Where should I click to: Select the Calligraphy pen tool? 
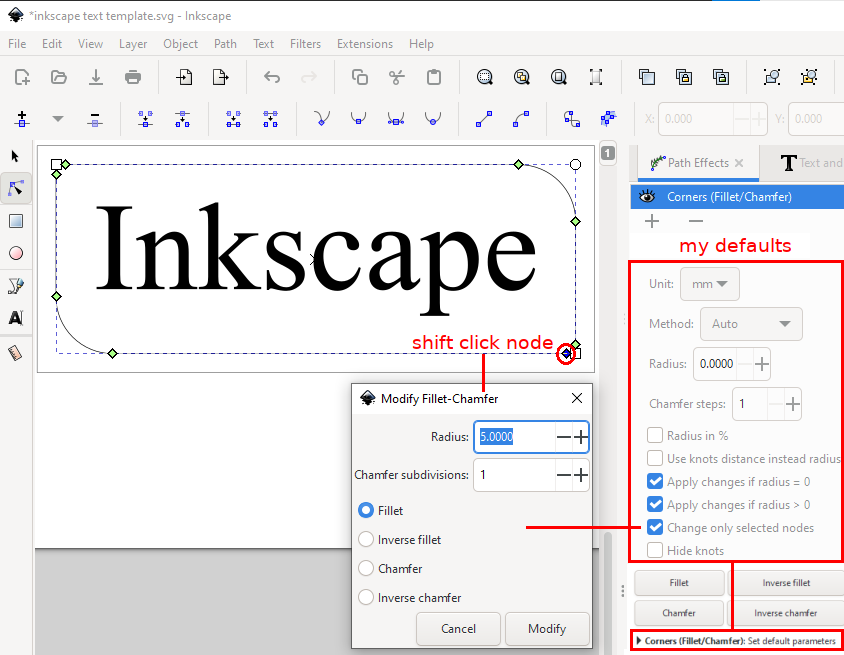click(x=16, y=285)
